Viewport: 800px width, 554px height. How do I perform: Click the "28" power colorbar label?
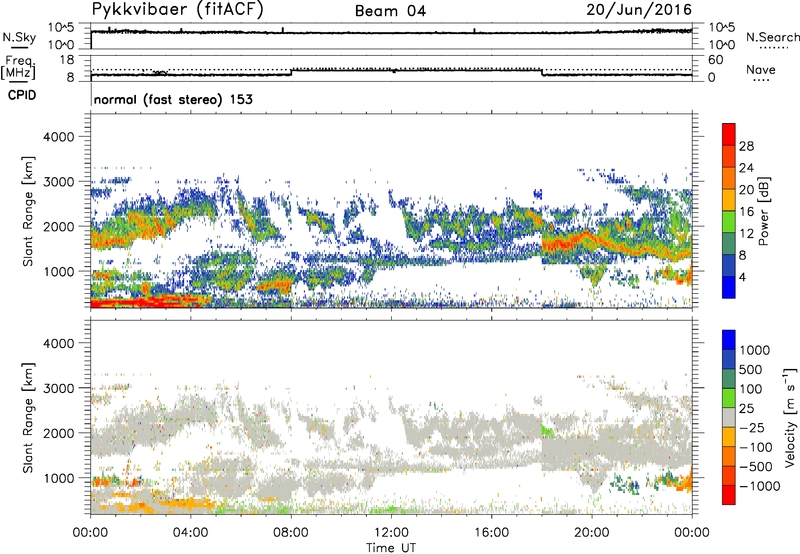[746, 146]
